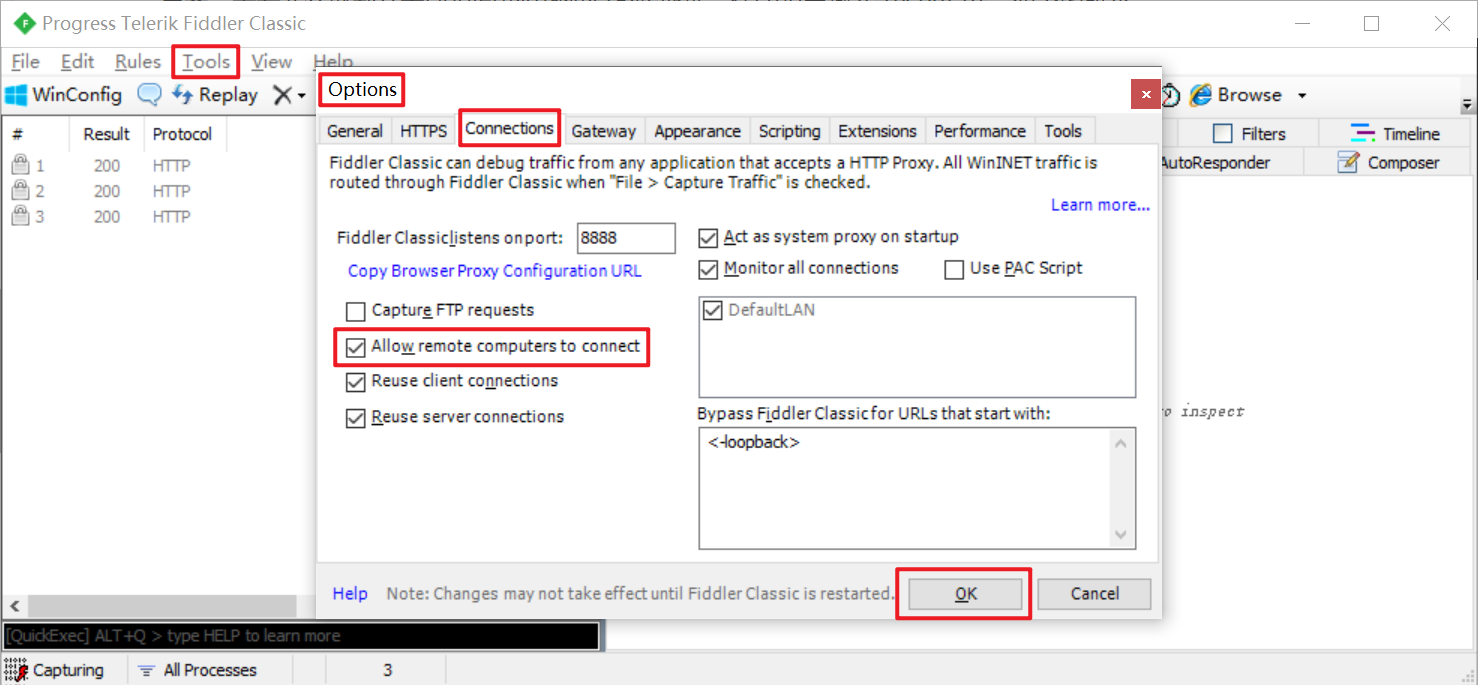The height and width of the screenshot is (685, 1478).
Task: Click the comment speech bubble icon
Action: point(149,95)
